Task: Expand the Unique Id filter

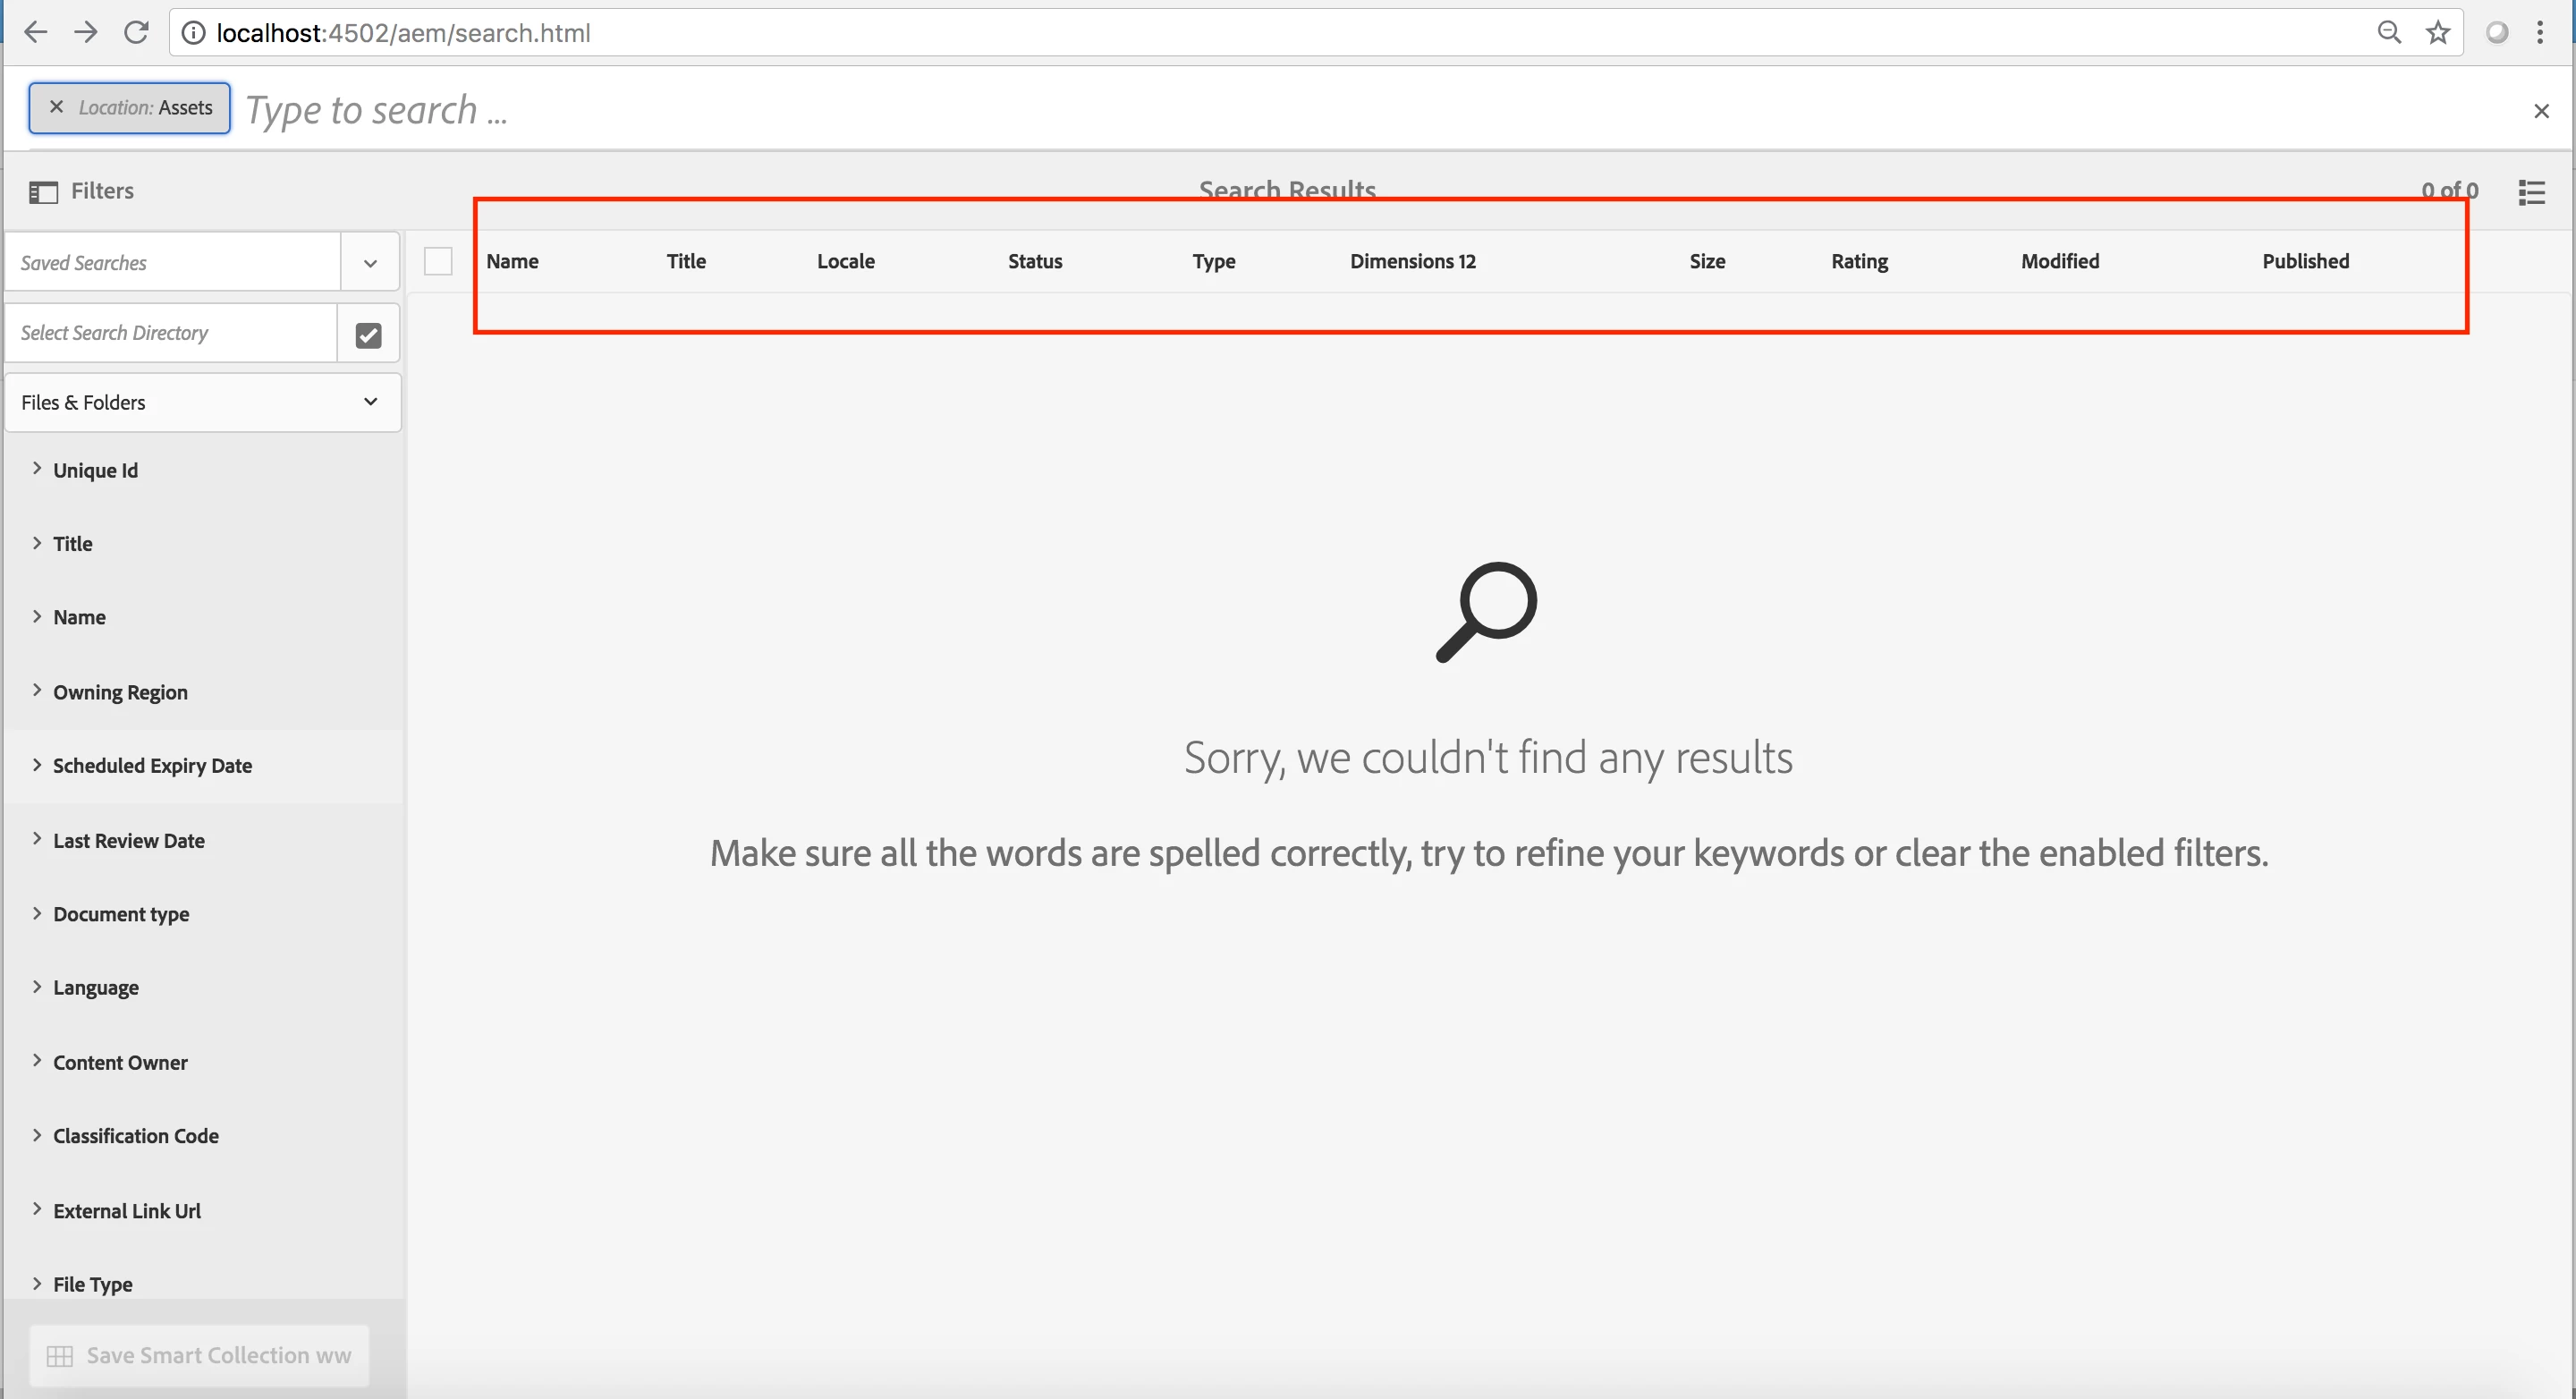Action: (x=95, y=470)
